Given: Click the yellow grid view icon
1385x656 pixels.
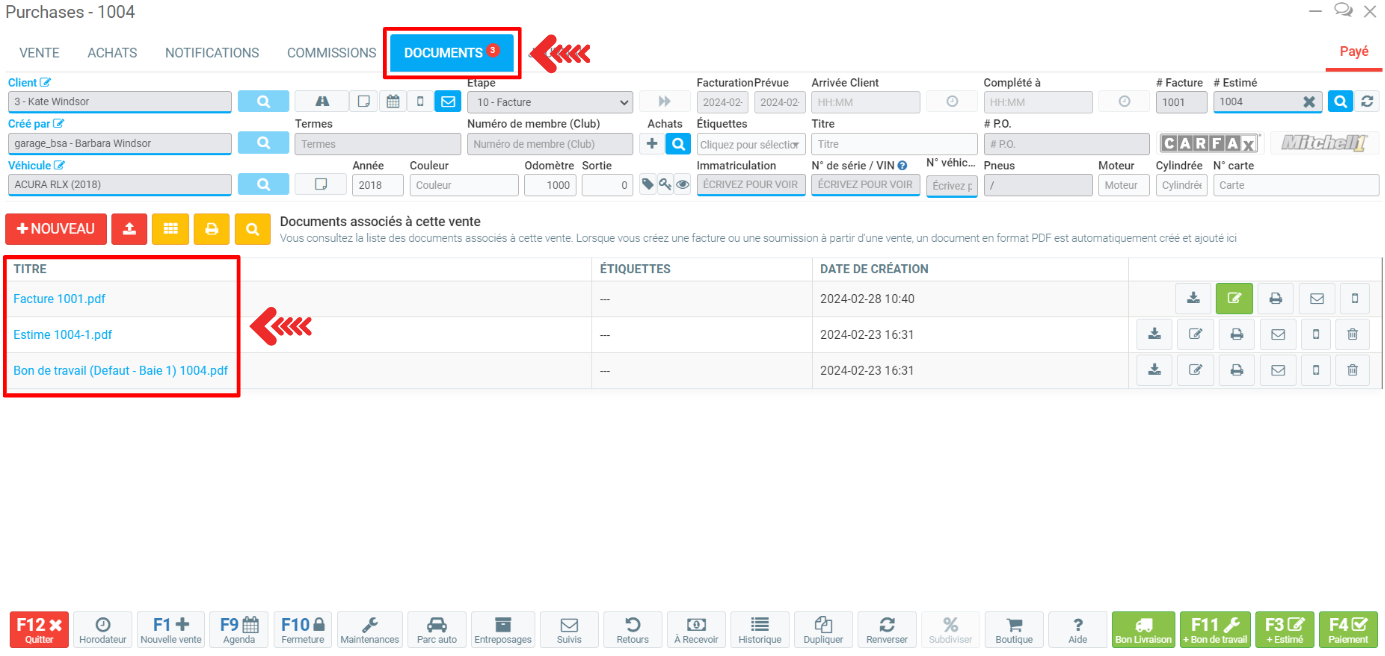Looking at the screenshot, I should tap(170, 229).
